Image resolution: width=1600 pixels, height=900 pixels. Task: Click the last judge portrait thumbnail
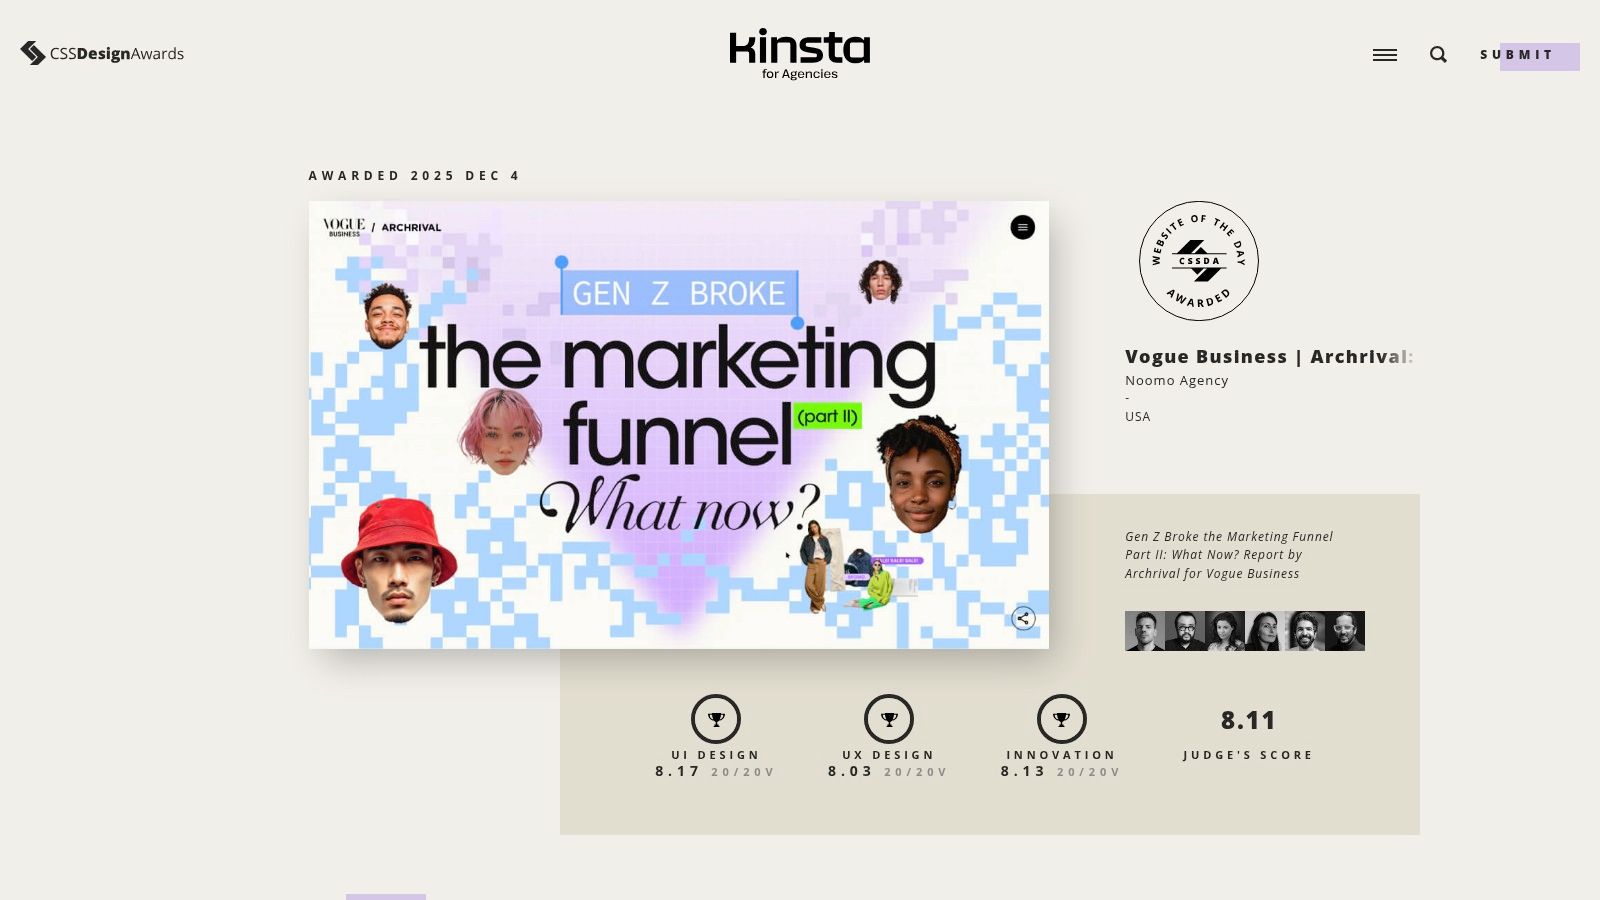pyautogui.click(x=1345, y=631)
